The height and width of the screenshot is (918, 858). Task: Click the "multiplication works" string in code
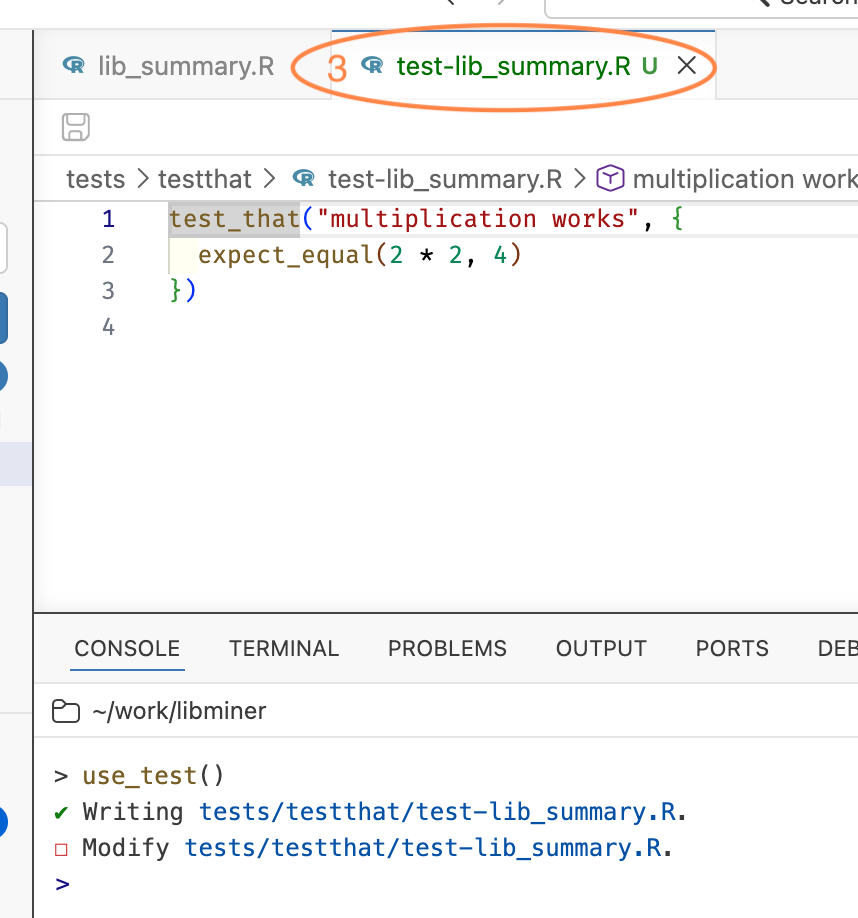[477, 219]
